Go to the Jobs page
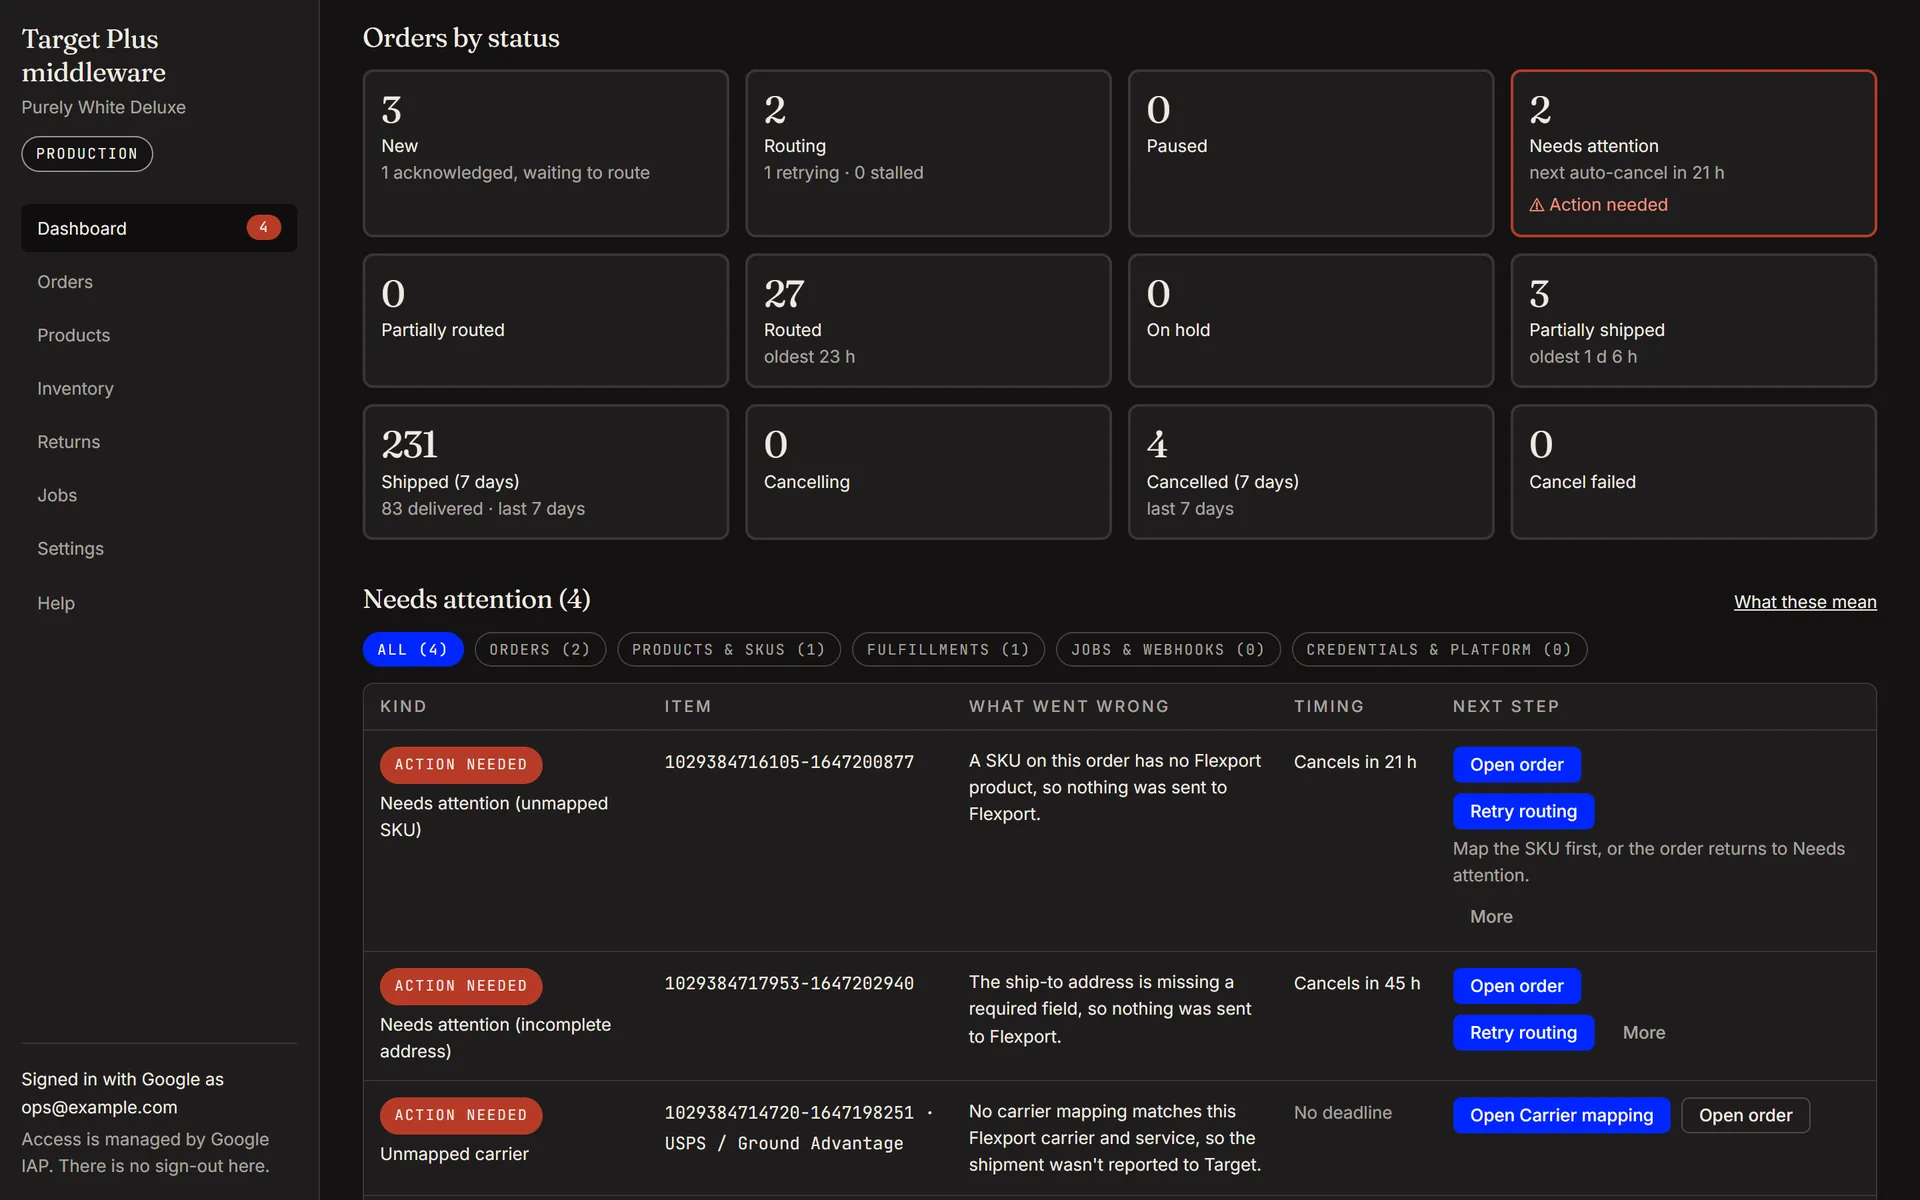This screenshot has height=1200, width=1920. (159, 495)
